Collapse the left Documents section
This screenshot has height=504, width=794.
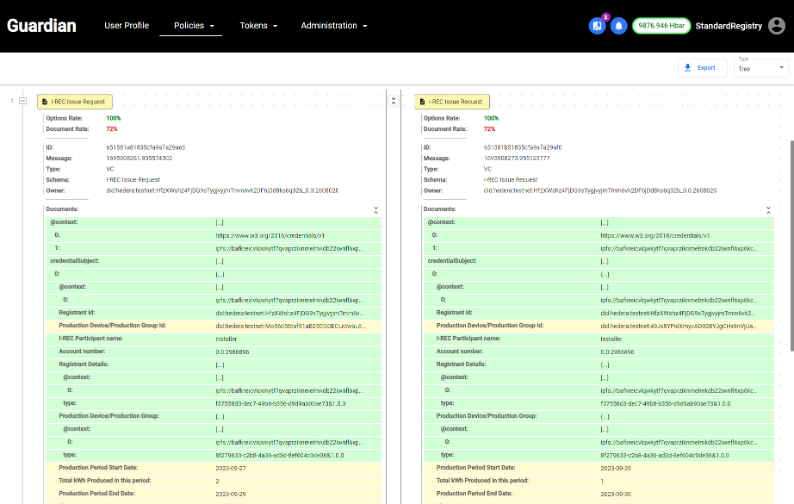pyautogui.click(x=375, y=210)
